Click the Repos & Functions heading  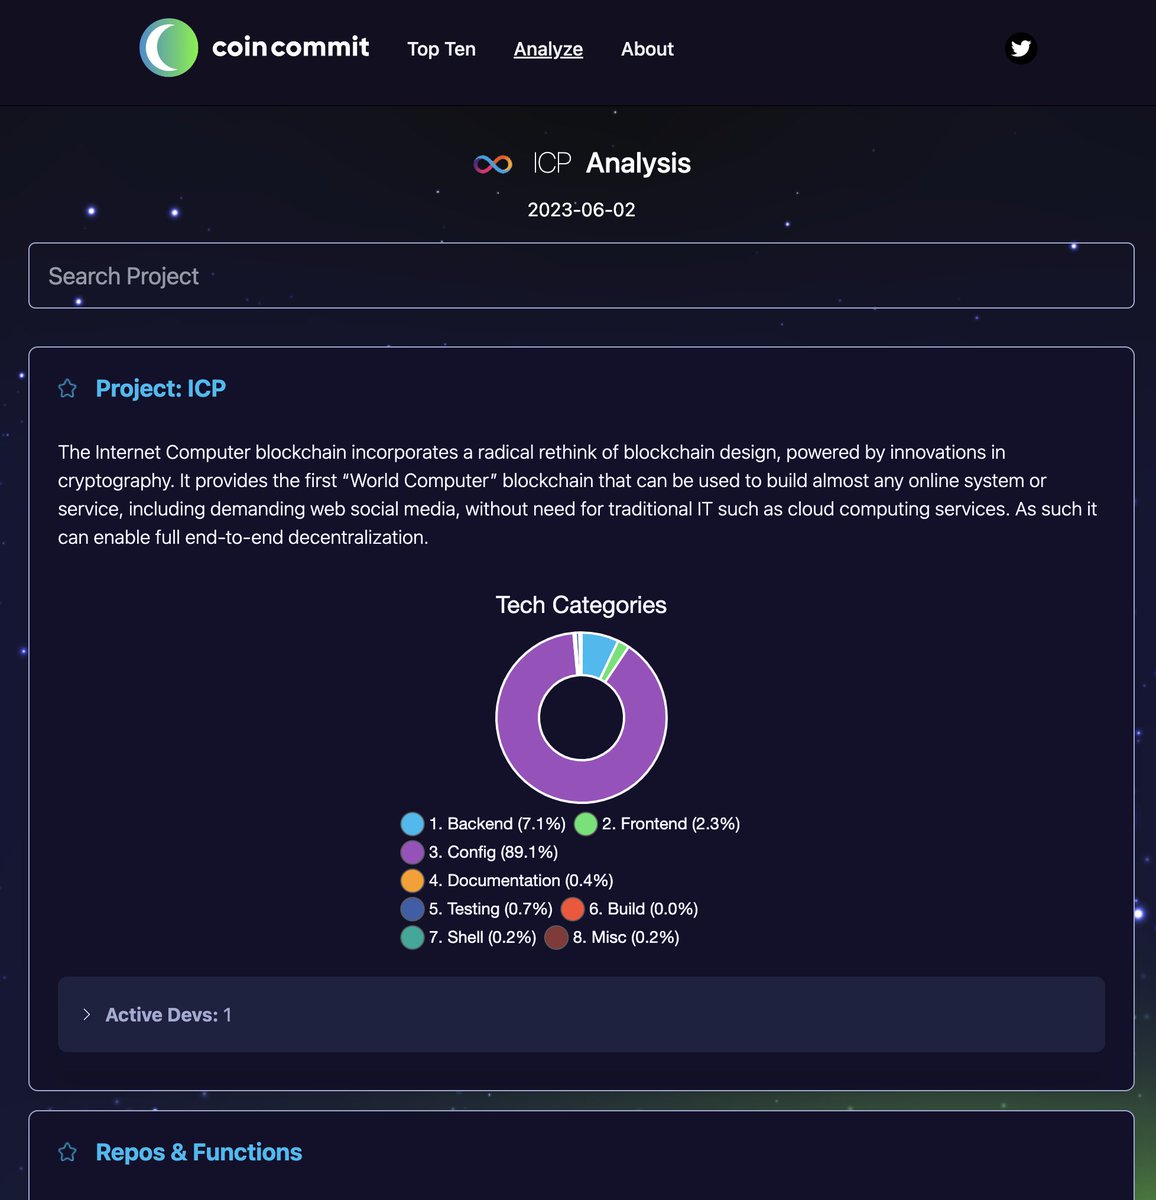[199, 1152]
